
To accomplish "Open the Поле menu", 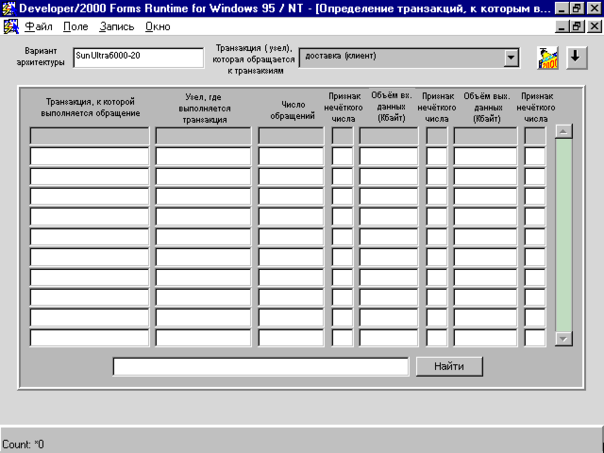I will (x=76, y=27).
